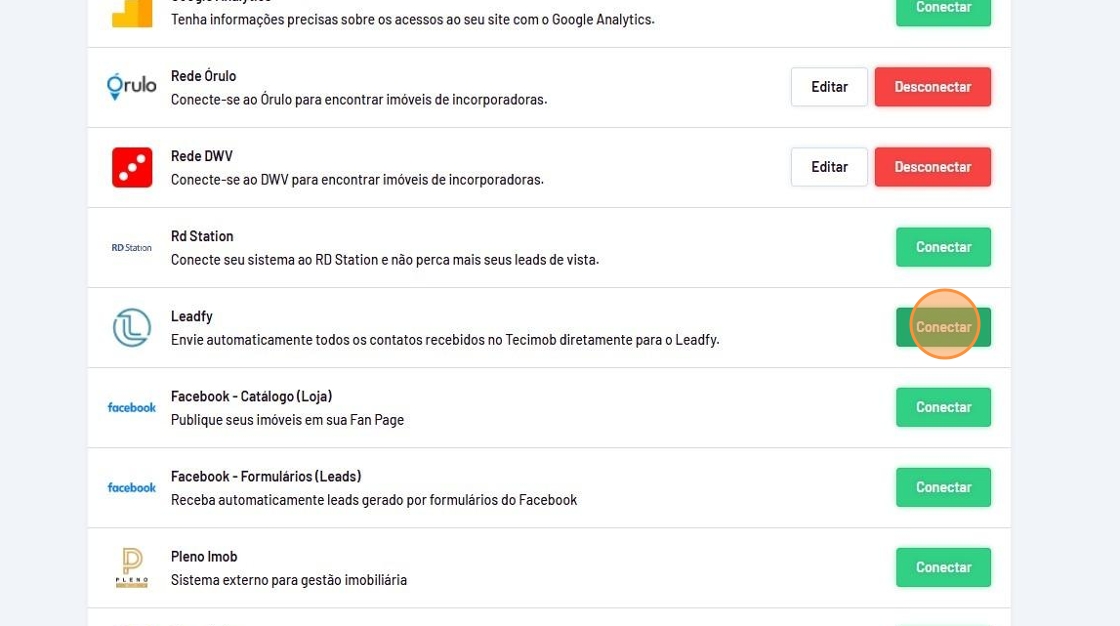Click the Facebook Formulários (Leads) logo
Image resolution: width=1120 pixels, height=626 pixels.
pos(132,487)
